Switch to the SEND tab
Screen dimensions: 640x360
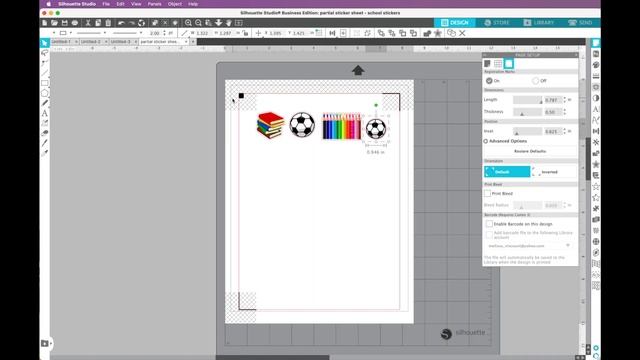pos(580,23)
